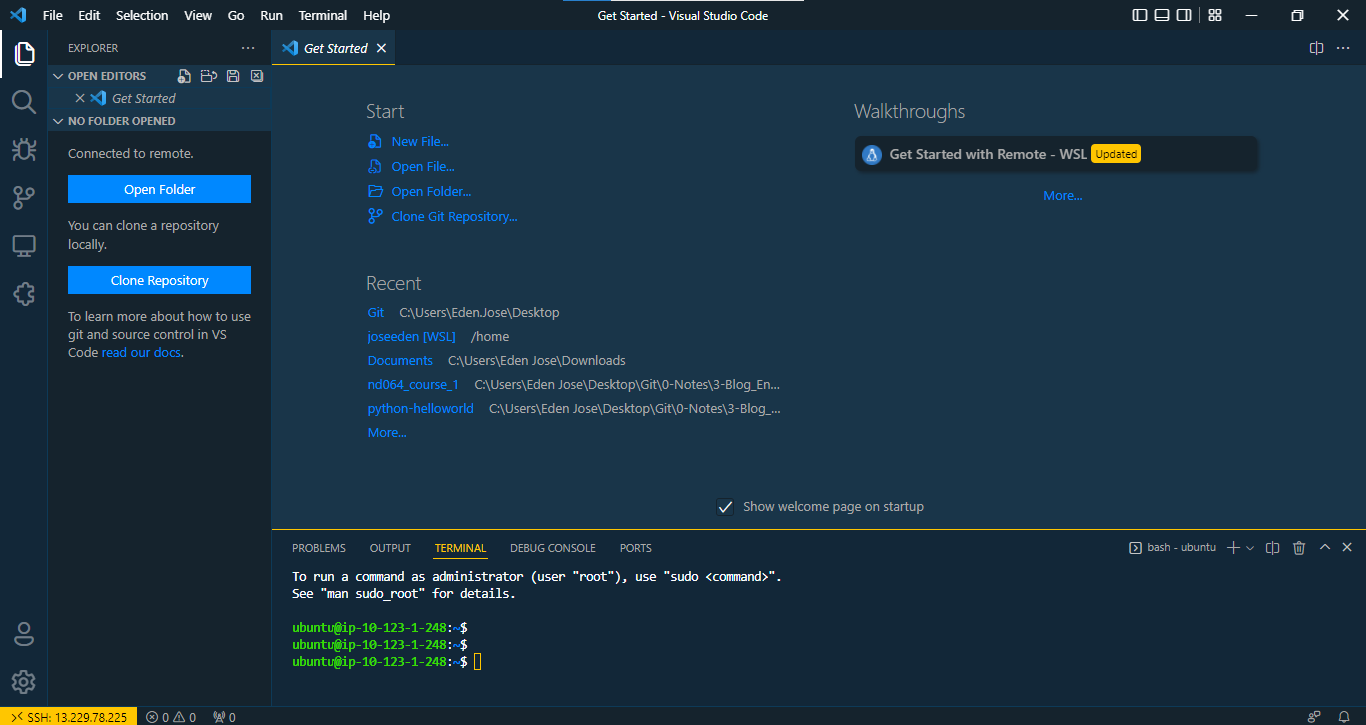Click the SSH remote status indicator
Image resolution: width=1366 pixels, height=725 pixels.
pyautogui.click(x=69, y=717)
